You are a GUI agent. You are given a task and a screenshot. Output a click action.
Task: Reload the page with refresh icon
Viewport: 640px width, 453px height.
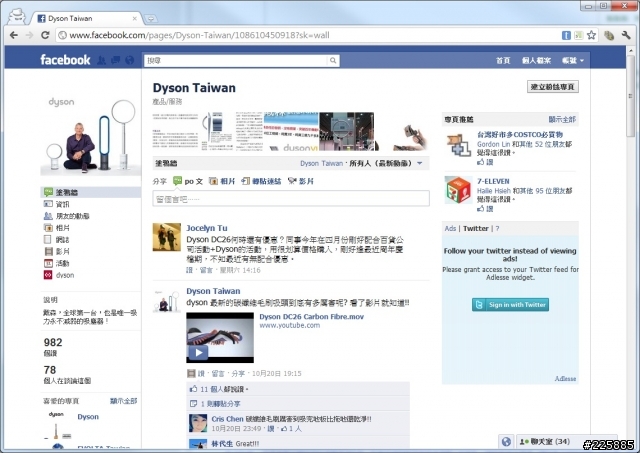pos(45,35)
